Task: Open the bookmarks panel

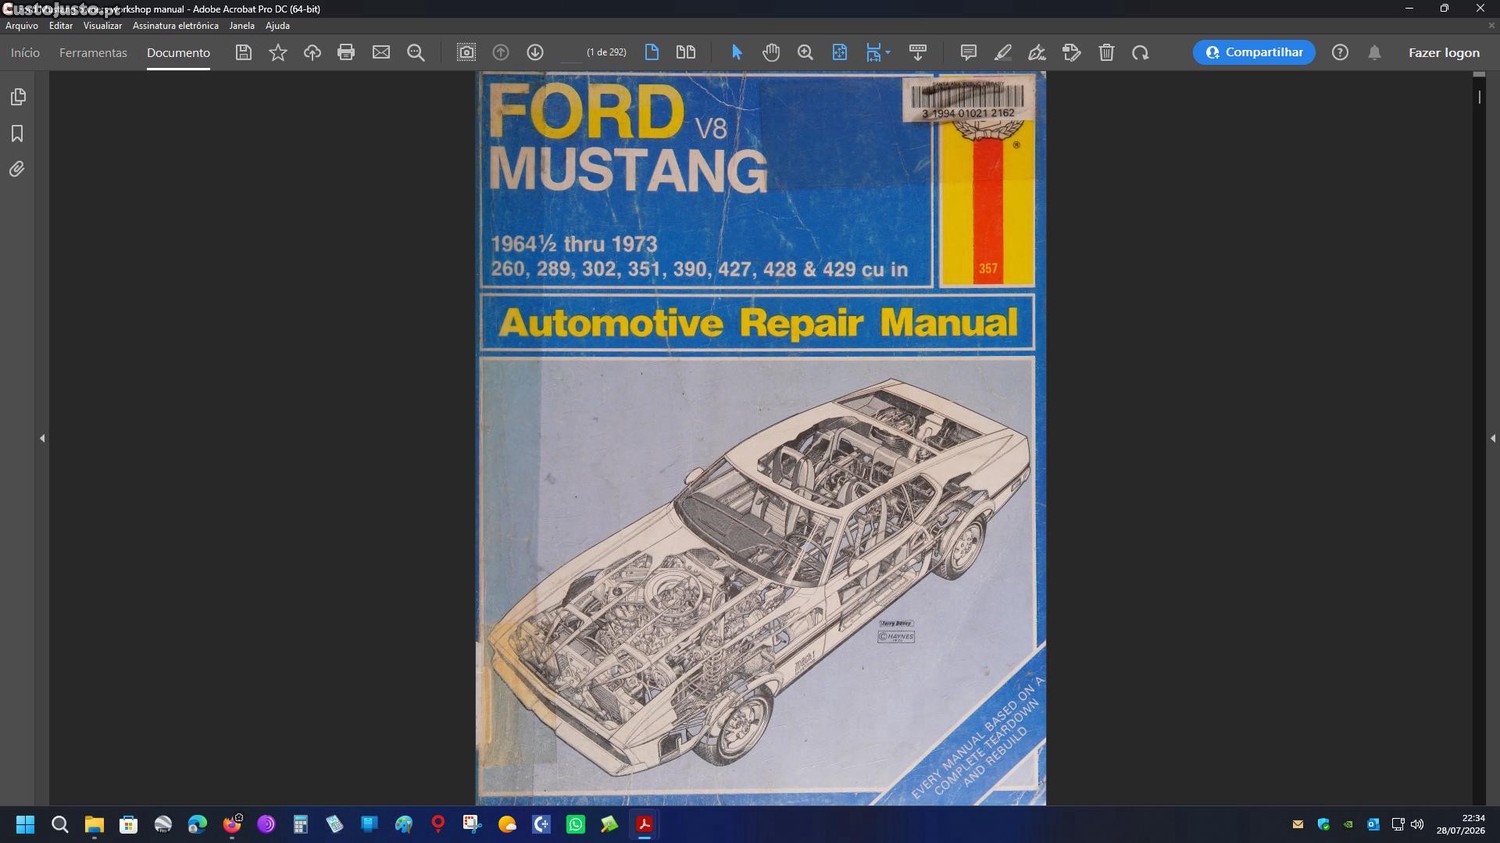Action: 17,133
